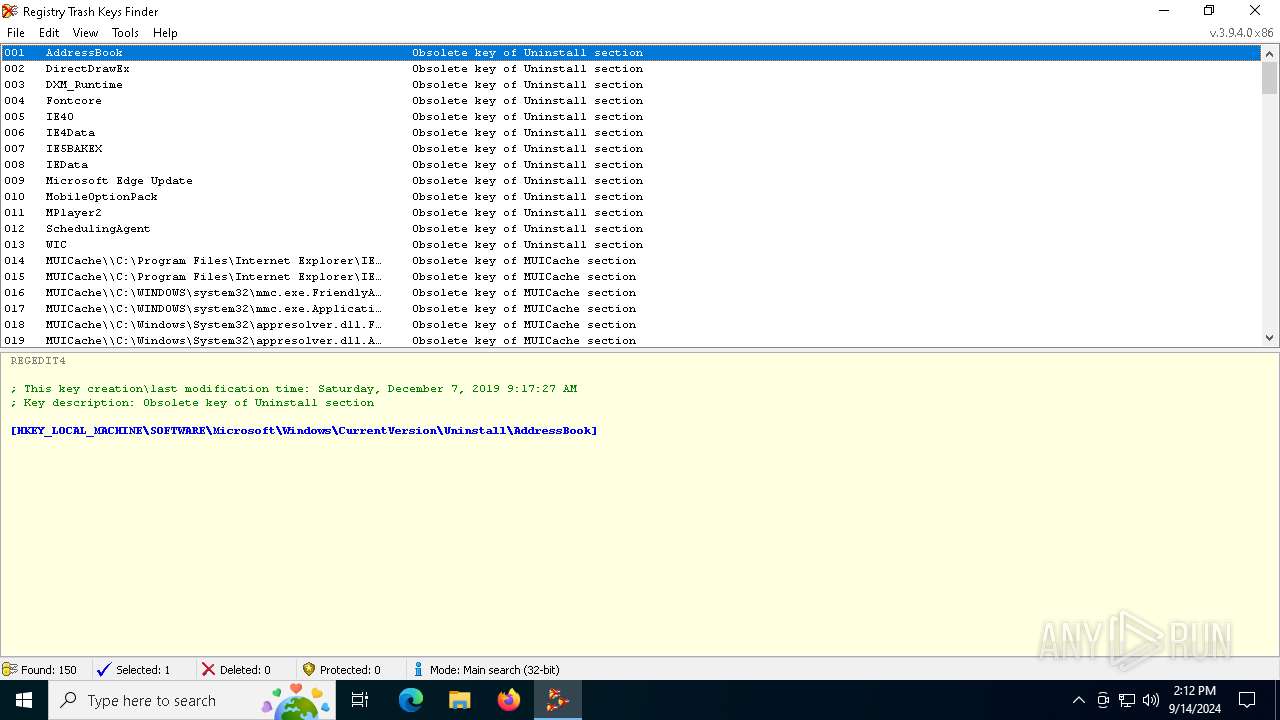This screenshot has width=1280, height=720.
Task: Select row 013 WIC
Action: point(631,245)
